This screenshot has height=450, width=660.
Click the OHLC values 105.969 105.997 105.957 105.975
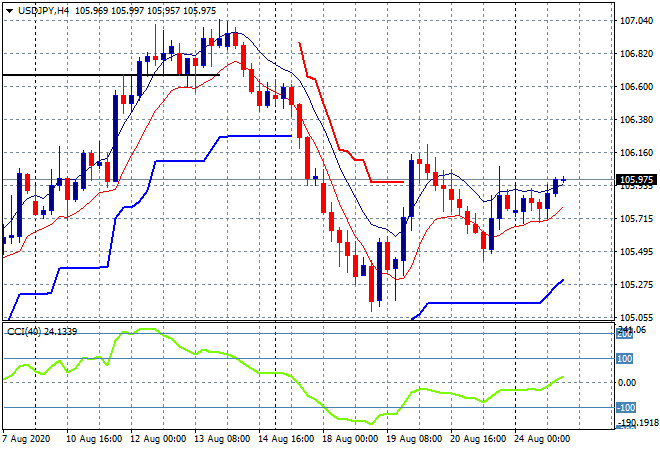145,11
